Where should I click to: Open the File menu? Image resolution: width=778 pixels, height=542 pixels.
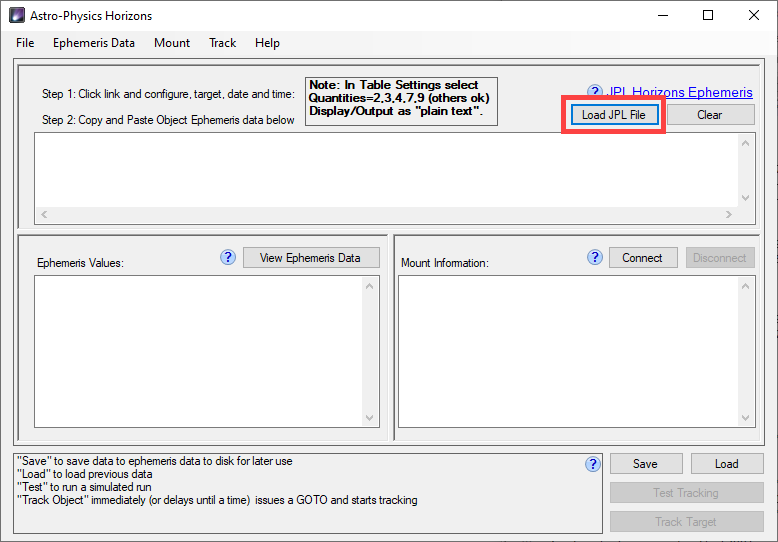pyautogui.click(x=25, y=43)
